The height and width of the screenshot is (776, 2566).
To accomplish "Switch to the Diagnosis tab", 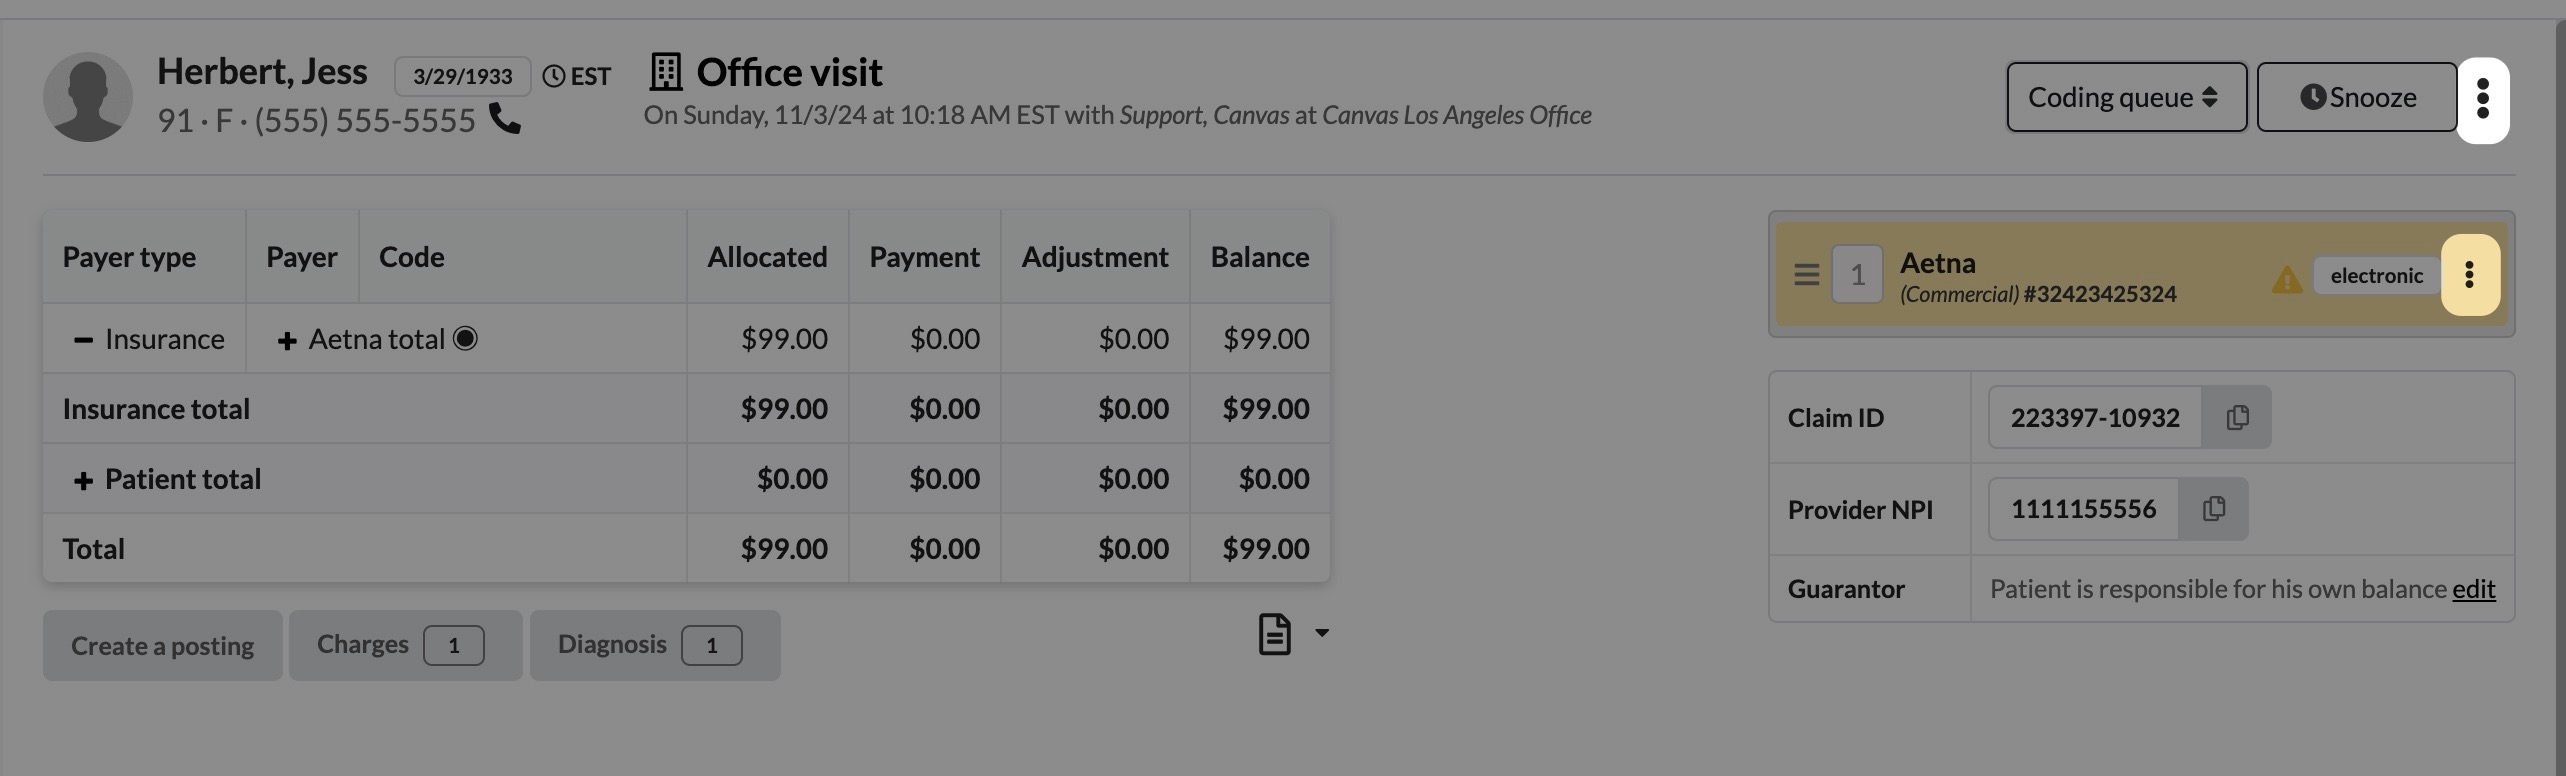I will (x=654, y=645).
